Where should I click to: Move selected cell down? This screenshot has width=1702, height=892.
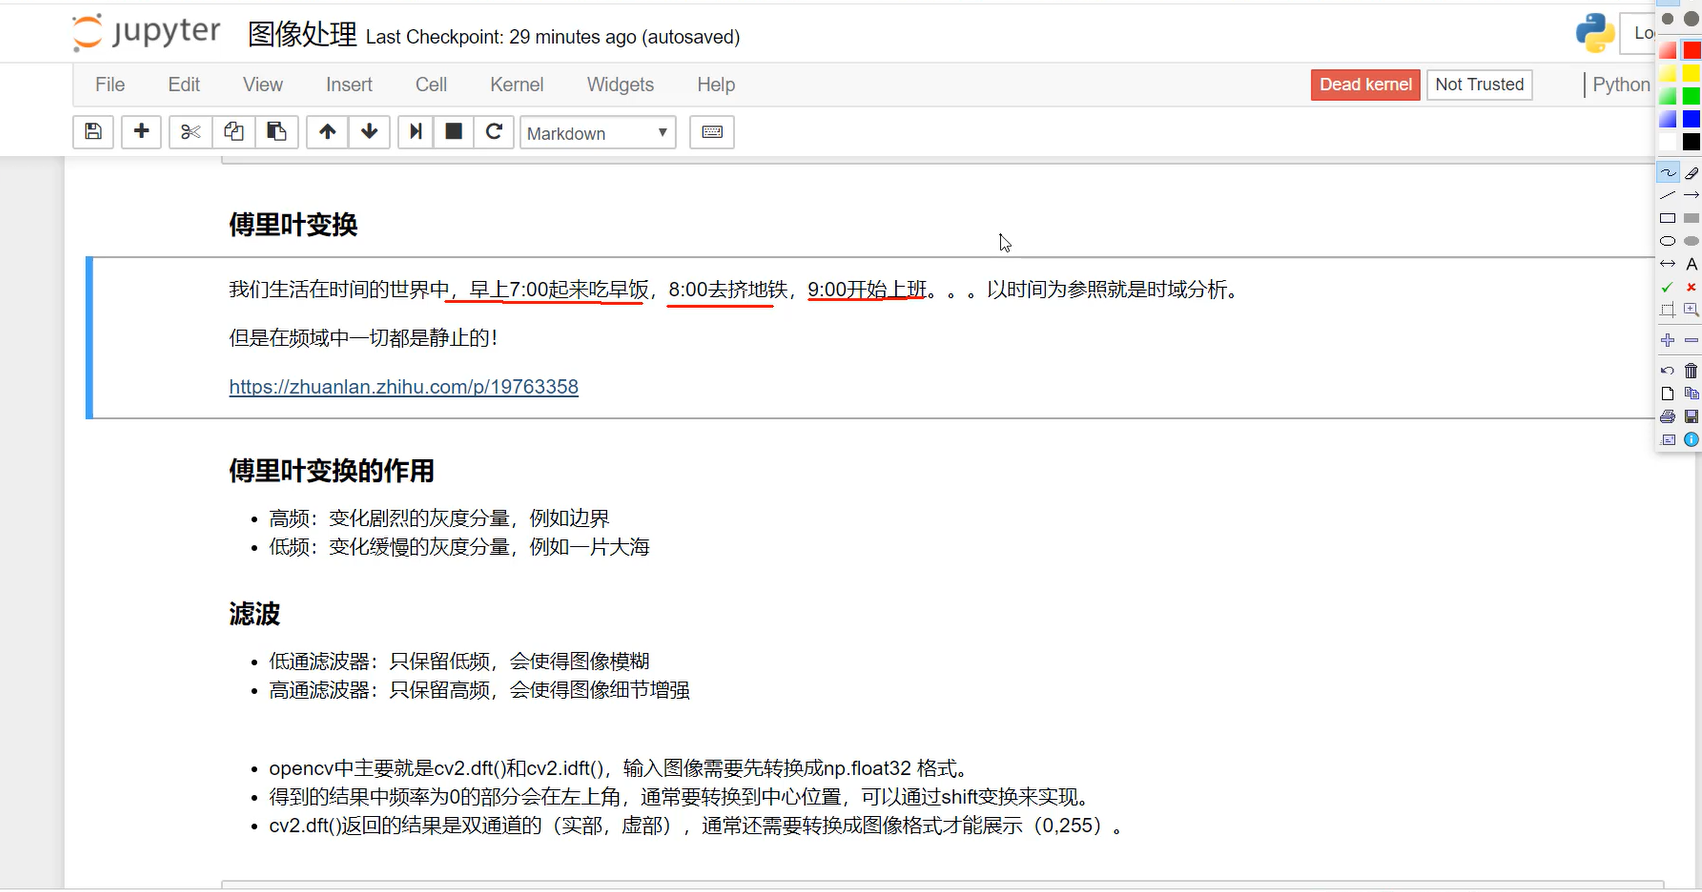(x=369, y=132)
